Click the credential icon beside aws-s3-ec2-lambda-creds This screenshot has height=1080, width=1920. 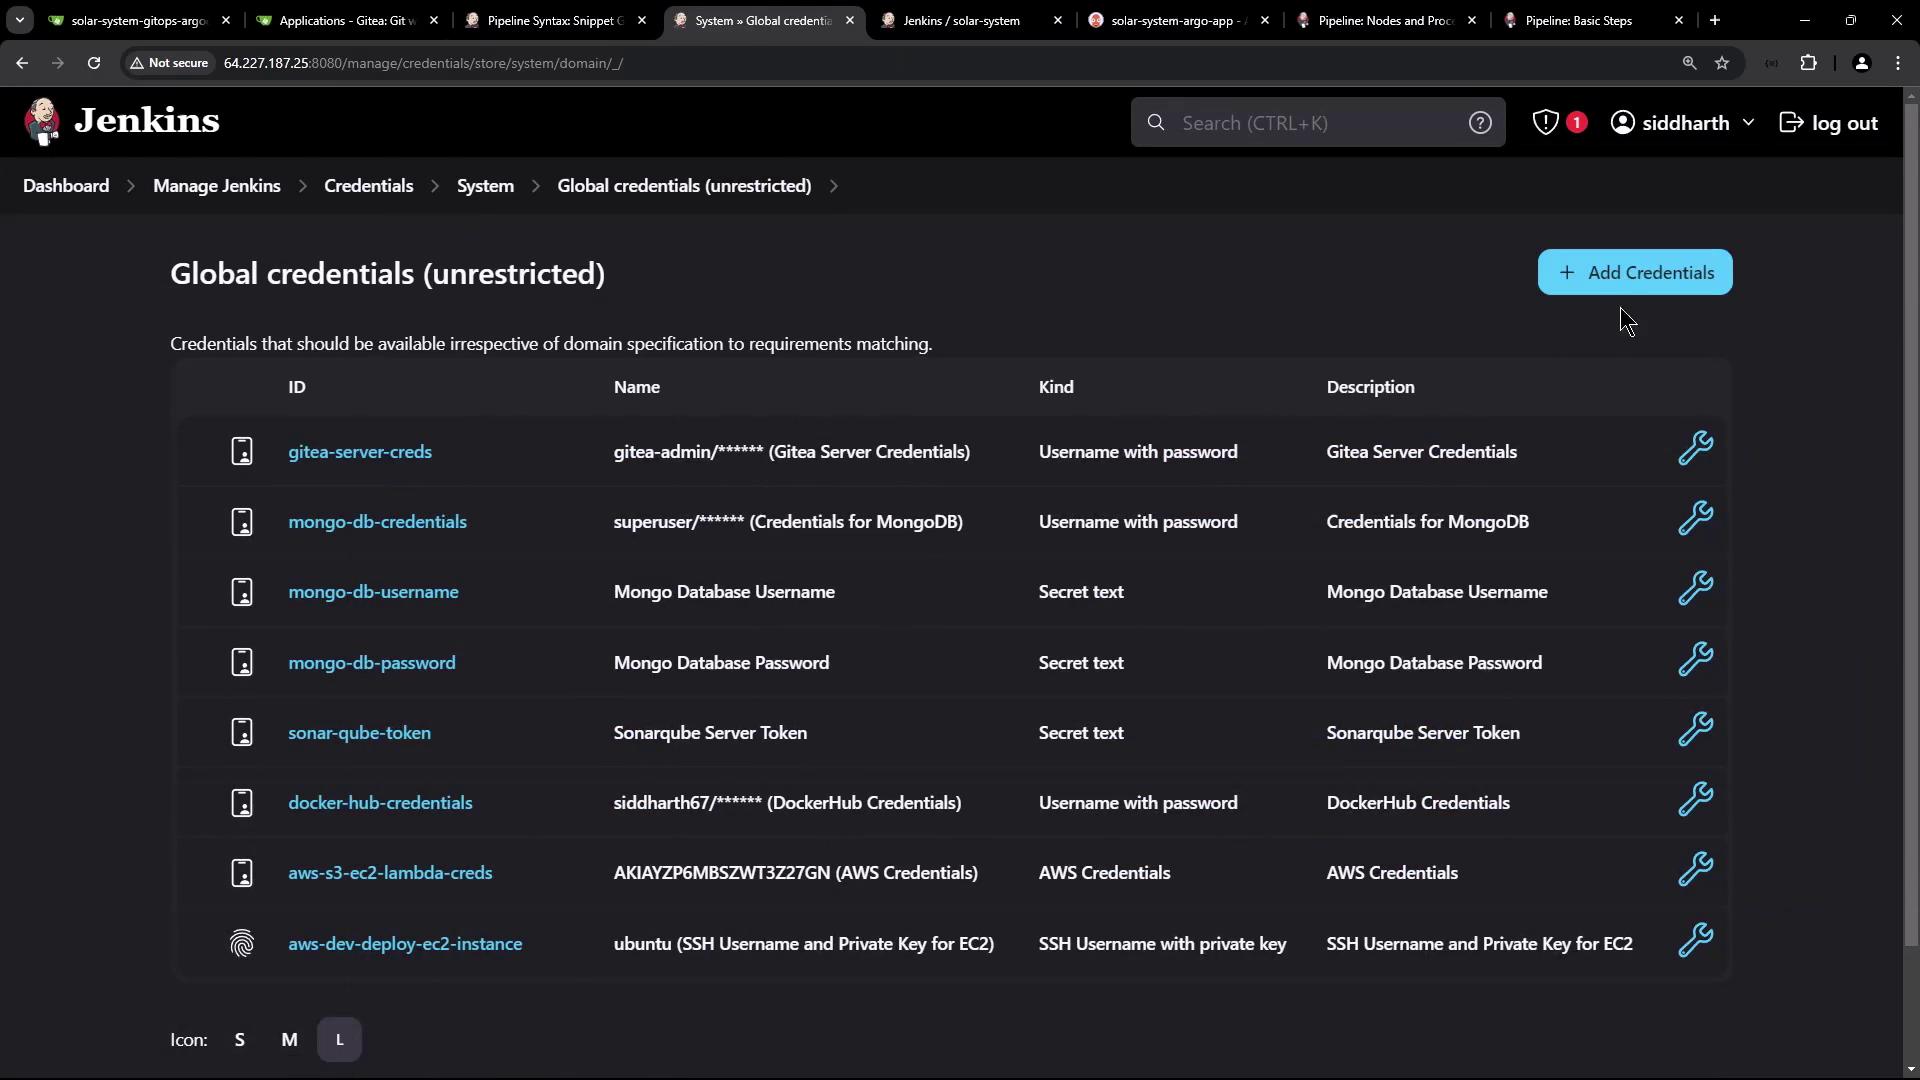pyautogui.click(x=242, y=873)
